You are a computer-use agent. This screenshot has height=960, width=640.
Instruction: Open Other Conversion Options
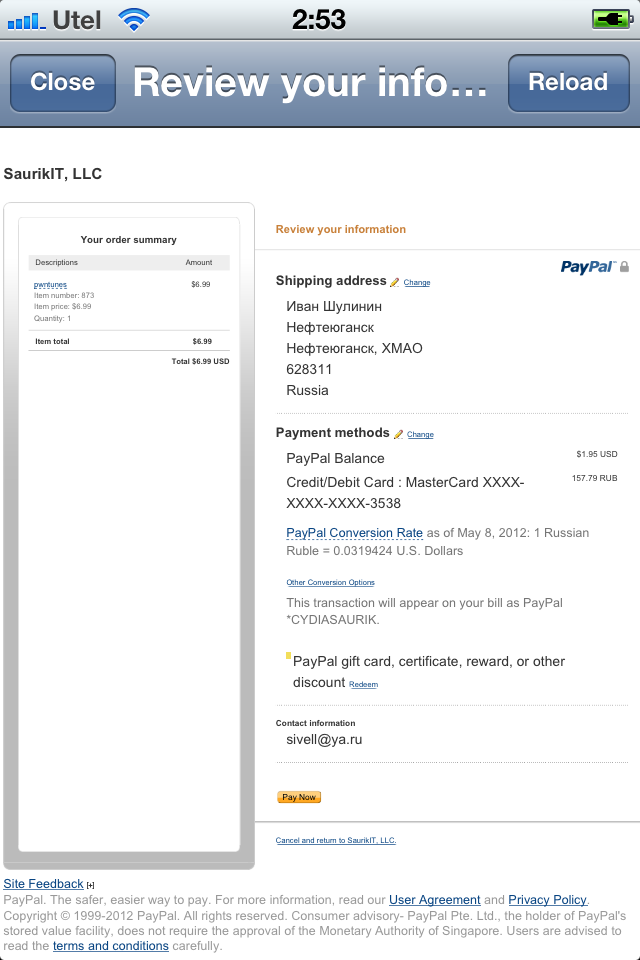pos(330,582)
